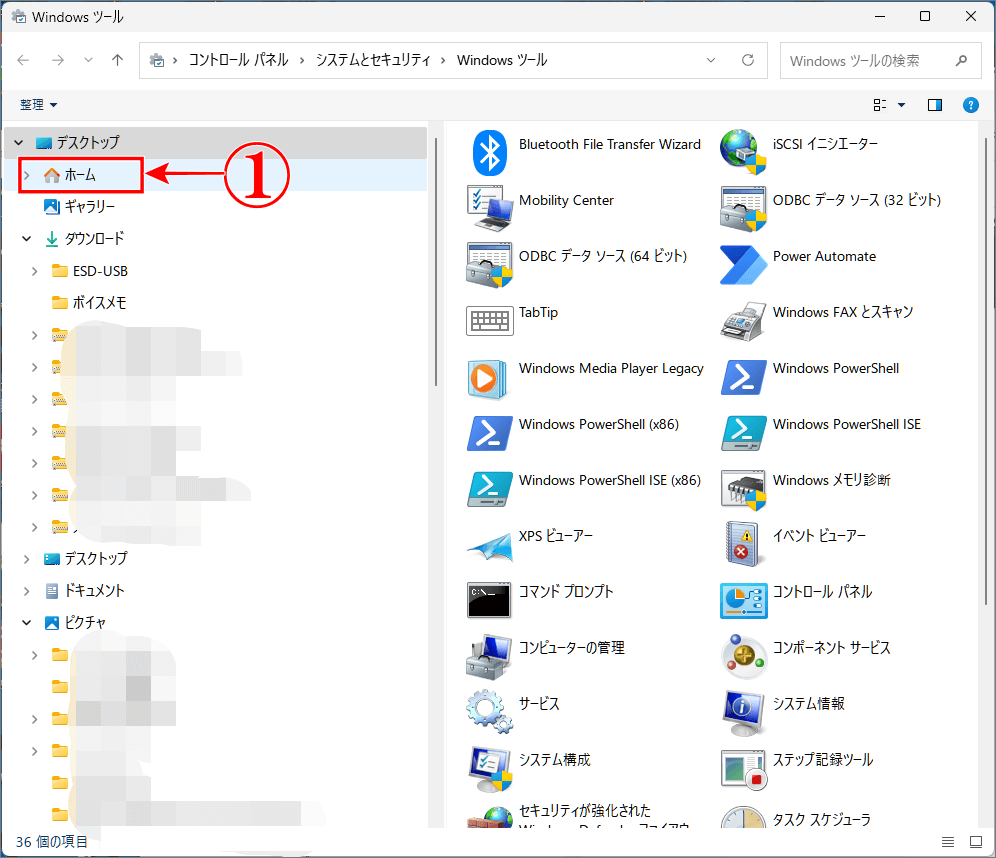Screen dimensions: 996x858
Task: Click the Windows ツールの検索 search box
Action: pos(880,61)
